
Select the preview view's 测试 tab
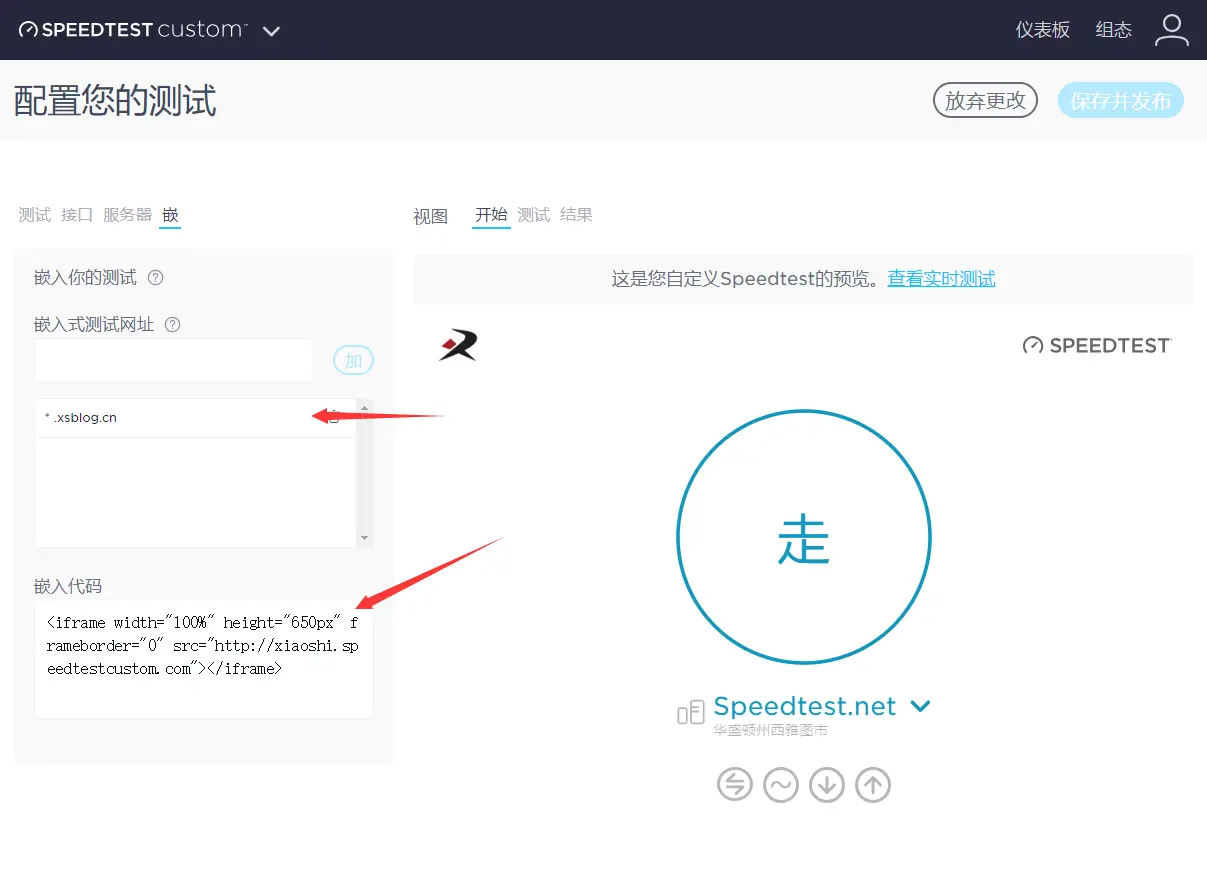[x=533, y=215]
